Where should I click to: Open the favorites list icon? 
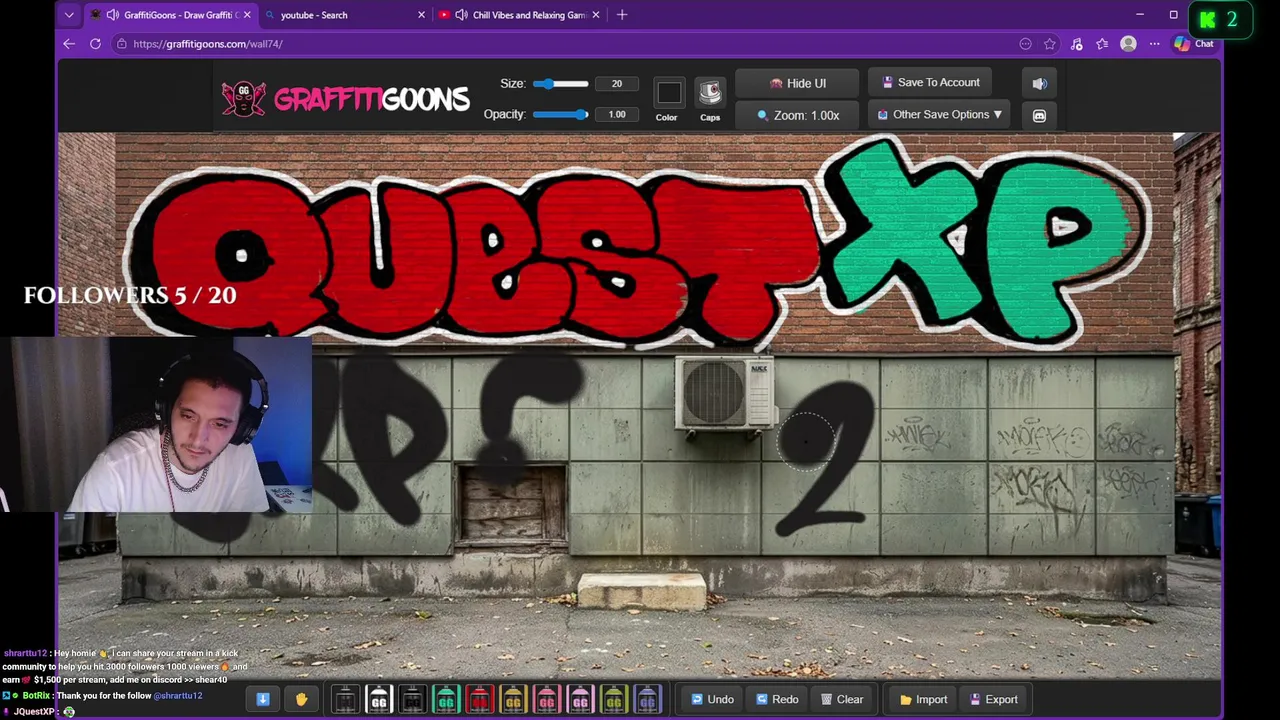[1102, 44]
